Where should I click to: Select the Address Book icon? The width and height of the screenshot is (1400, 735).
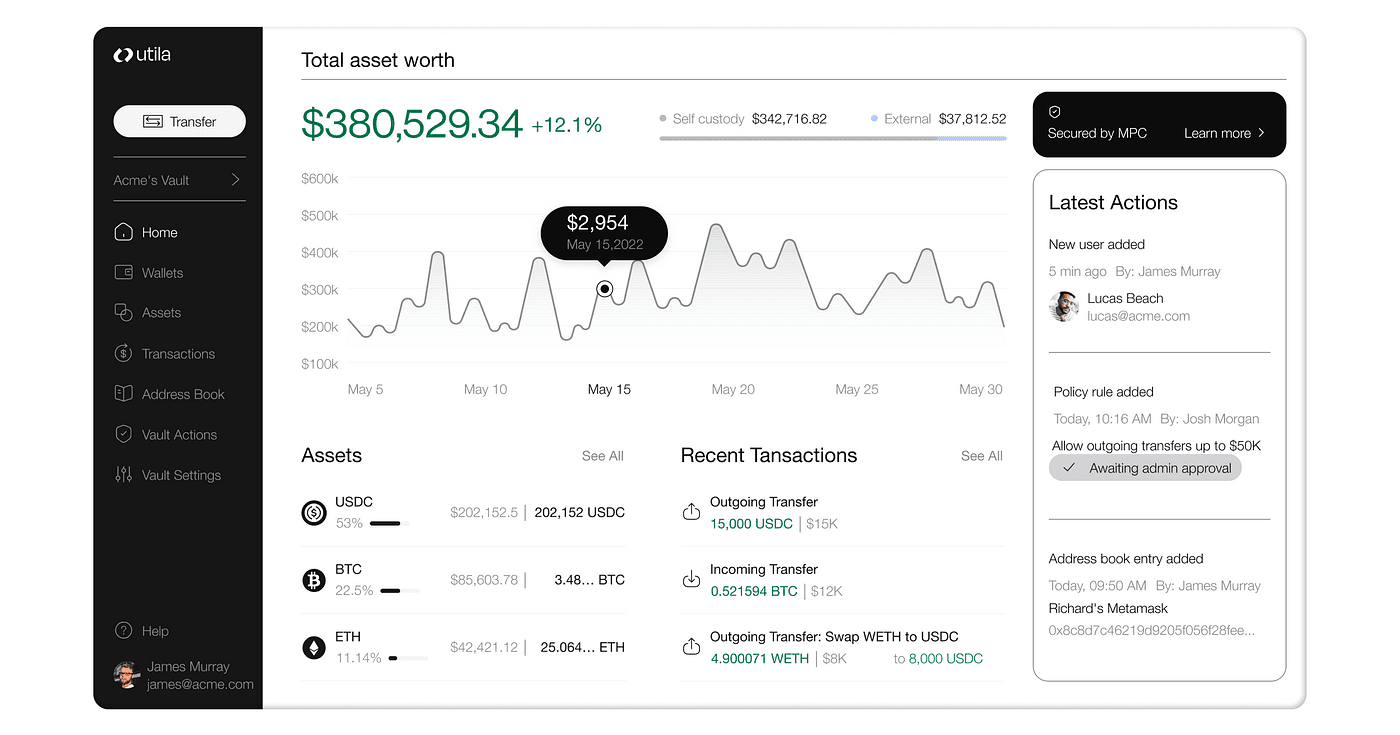coord(122,394)
